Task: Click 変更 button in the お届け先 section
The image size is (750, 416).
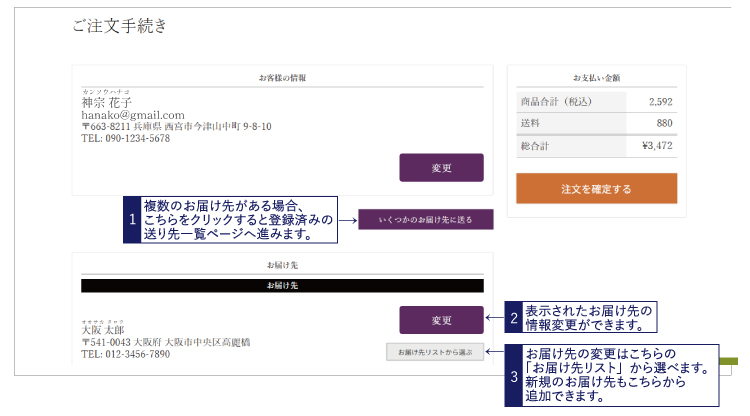Action: click(x=441, y=320)
